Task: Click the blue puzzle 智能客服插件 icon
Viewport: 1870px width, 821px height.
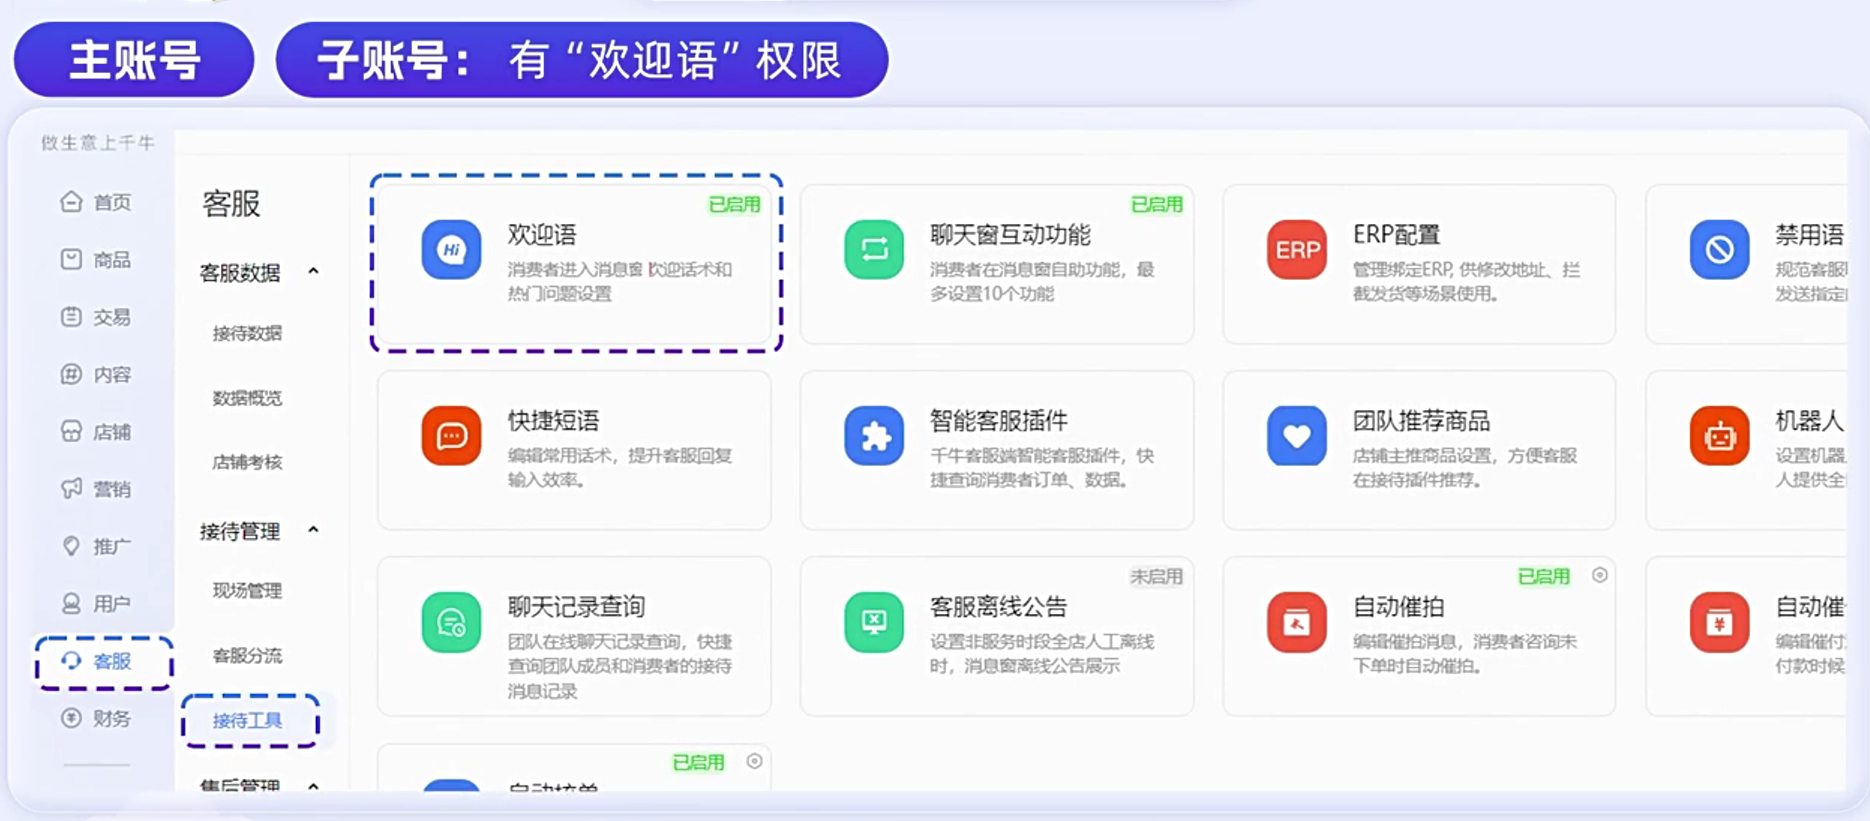Action: pyautogui.click(x=874, y=436)
